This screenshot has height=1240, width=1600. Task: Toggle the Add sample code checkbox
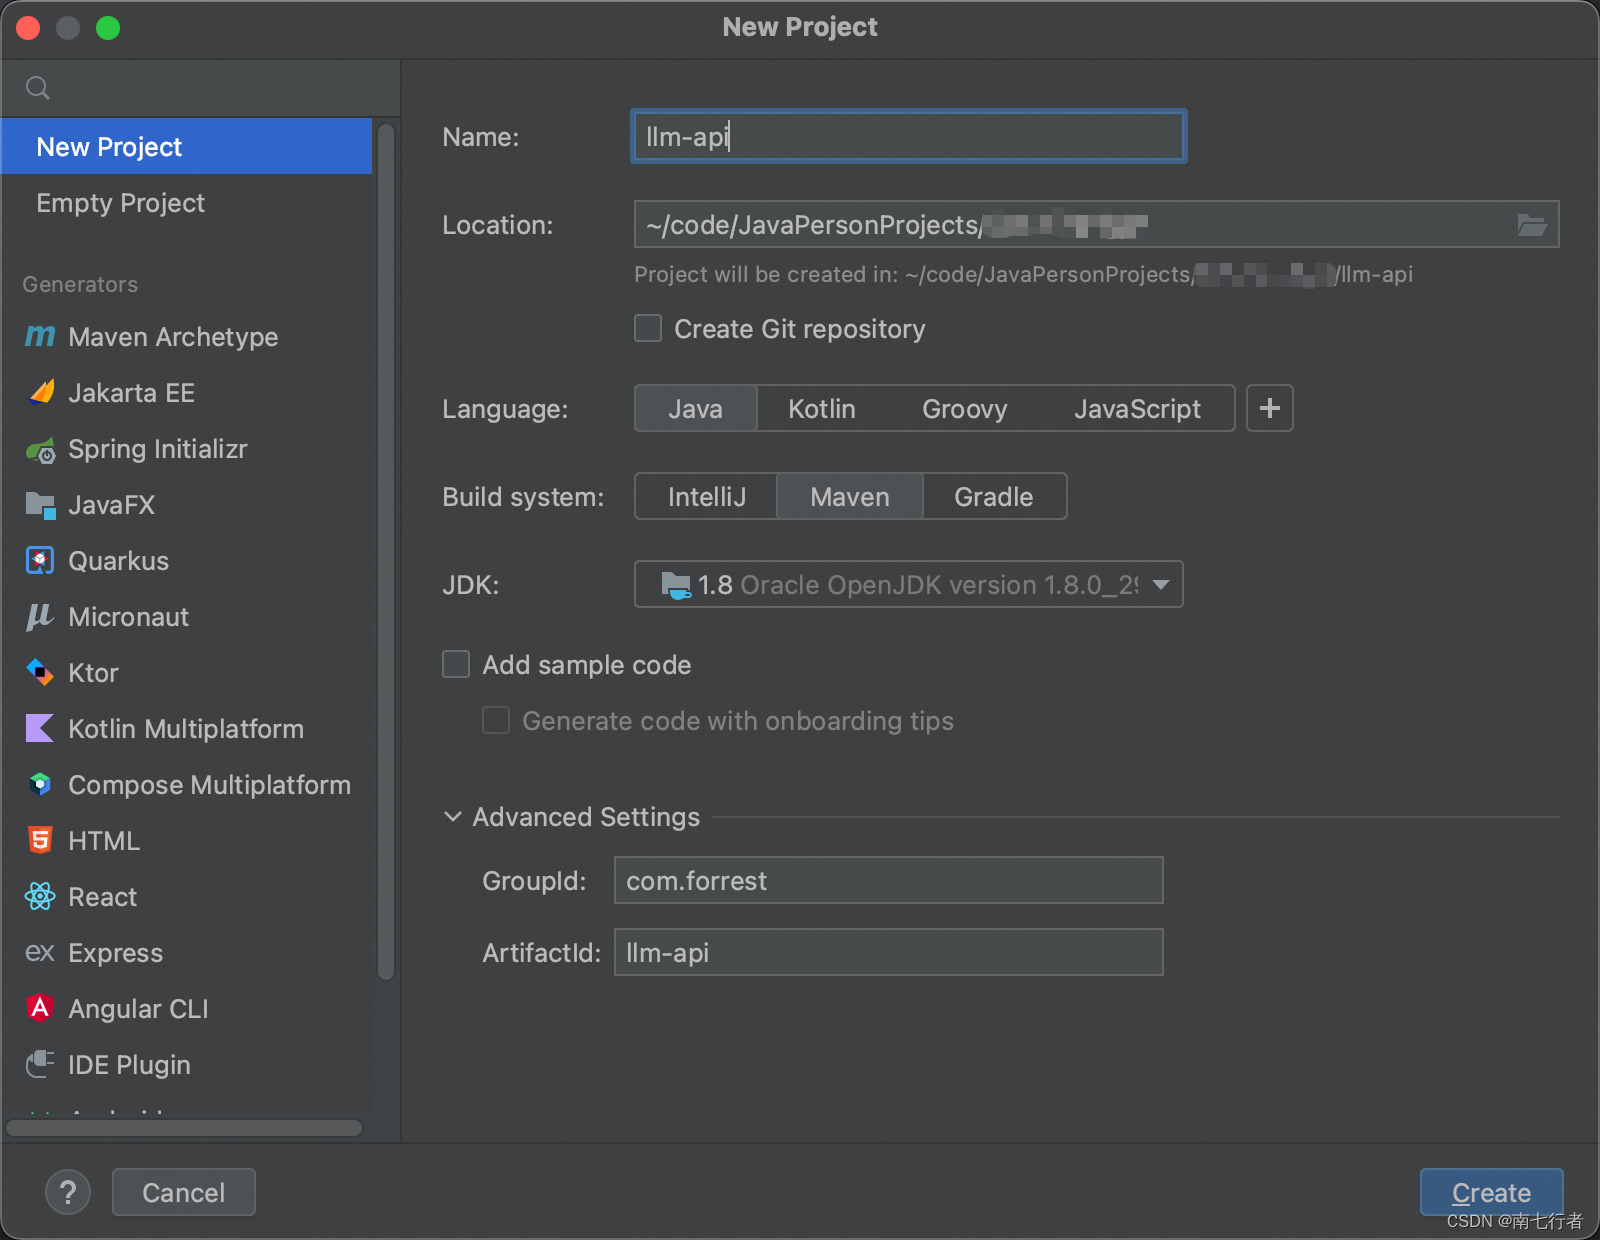pyautogui.click(x=456, y=665)
